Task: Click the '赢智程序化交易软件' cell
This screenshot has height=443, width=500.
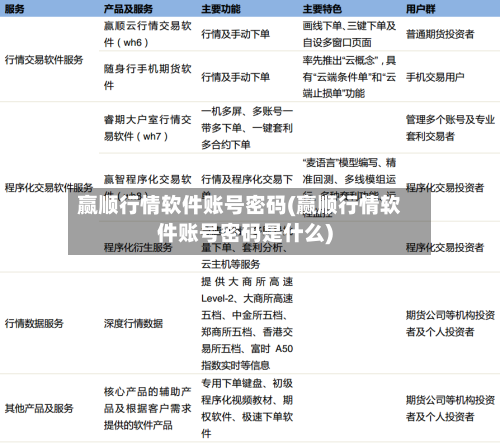Action: [x=147, y=188]
